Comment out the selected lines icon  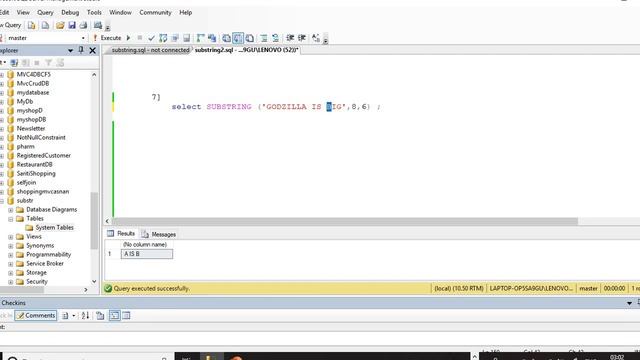pyautogui.click(x=264, y=38)
